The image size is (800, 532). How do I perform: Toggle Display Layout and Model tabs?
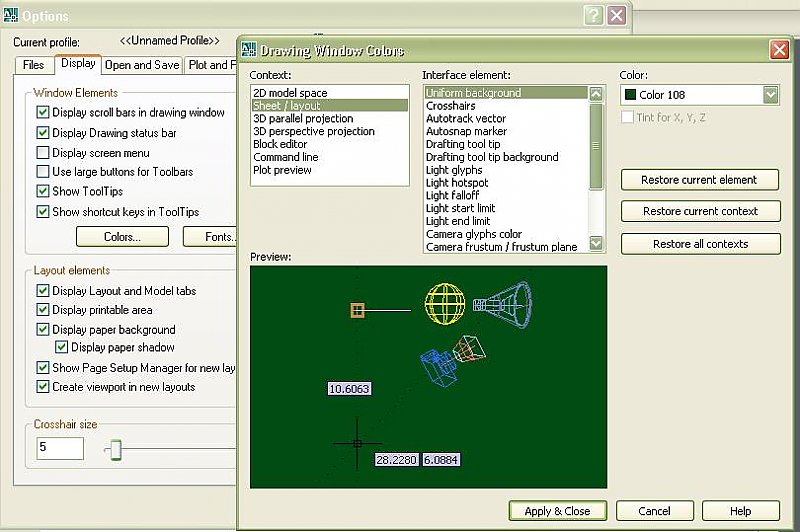tap(43, 291)
